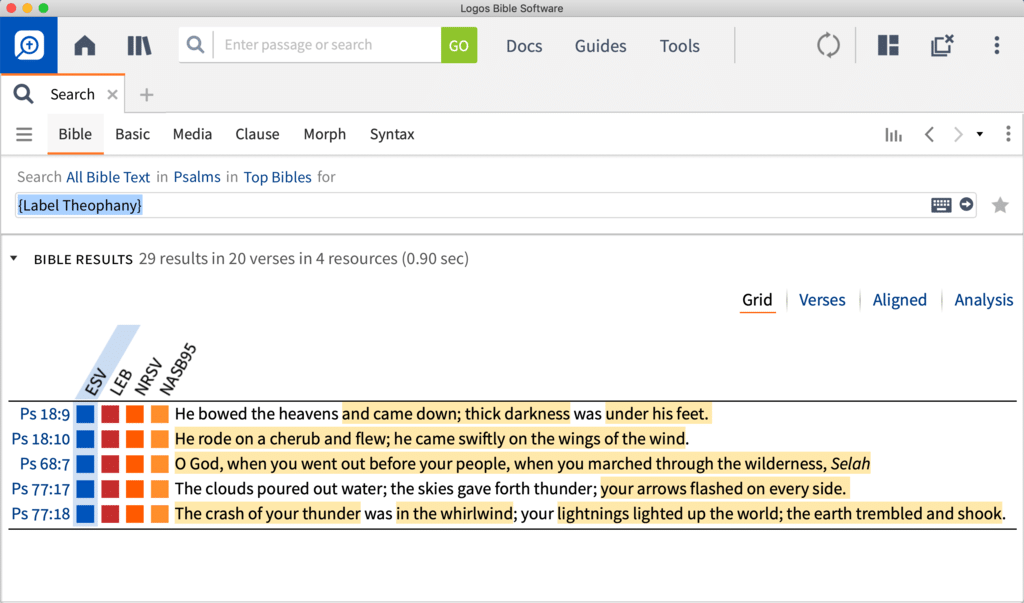Click the sync refresh icon
Screen dimensions: 1024x603
coord(828,45)
